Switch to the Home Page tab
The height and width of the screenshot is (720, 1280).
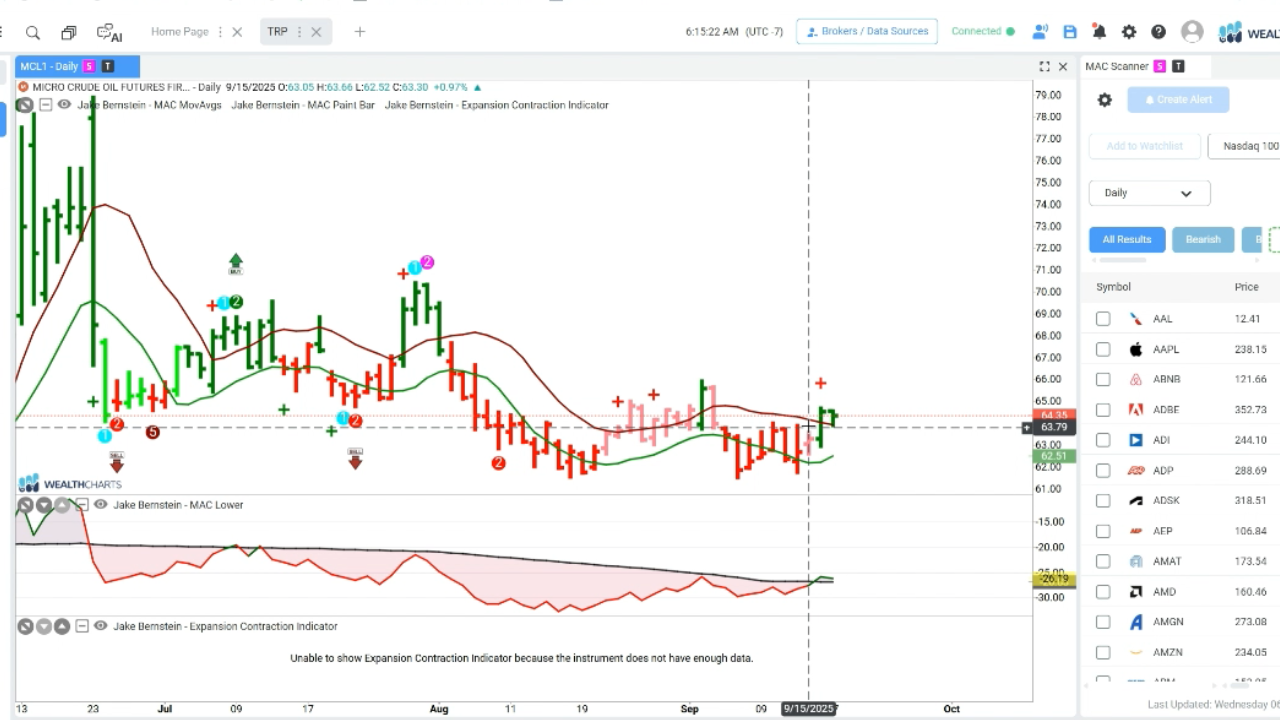(x=180, y=32)
